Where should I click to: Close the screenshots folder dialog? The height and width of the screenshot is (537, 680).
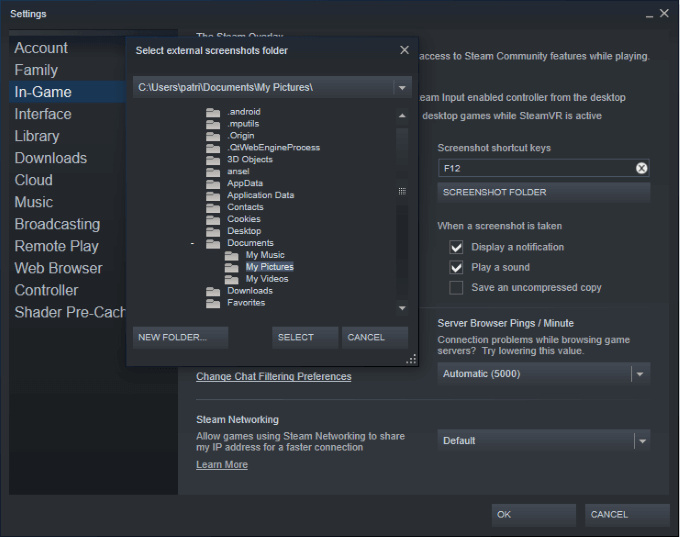pos(404,50)
